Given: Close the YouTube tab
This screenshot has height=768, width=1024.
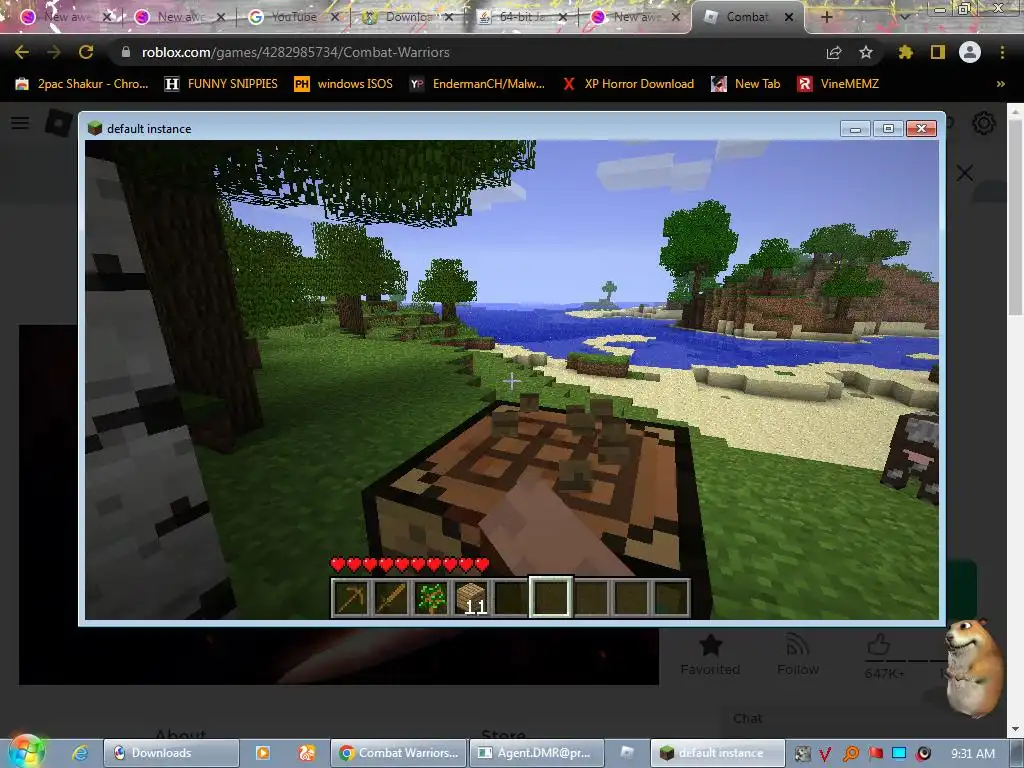Looking at the screenshot, I should click(x=334, y=17).
